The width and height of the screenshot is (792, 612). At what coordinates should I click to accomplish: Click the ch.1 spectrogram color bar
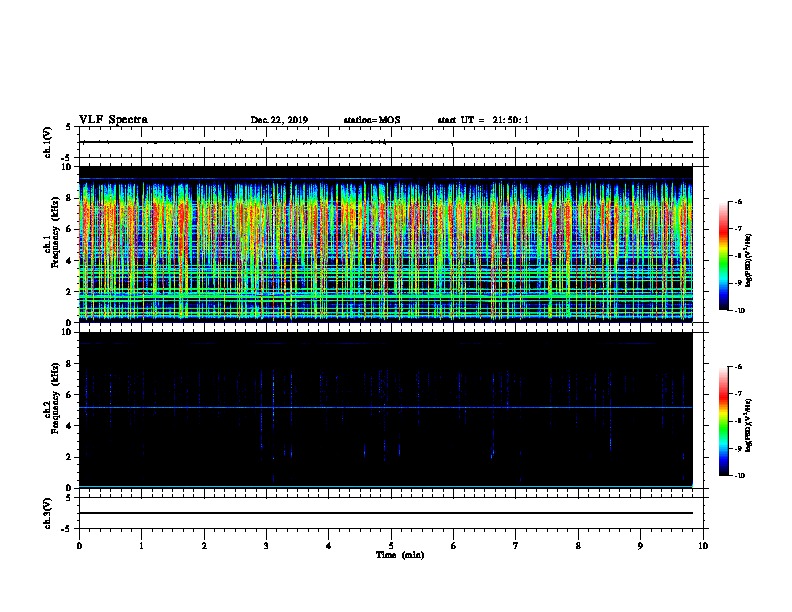(x=724, y=256)
